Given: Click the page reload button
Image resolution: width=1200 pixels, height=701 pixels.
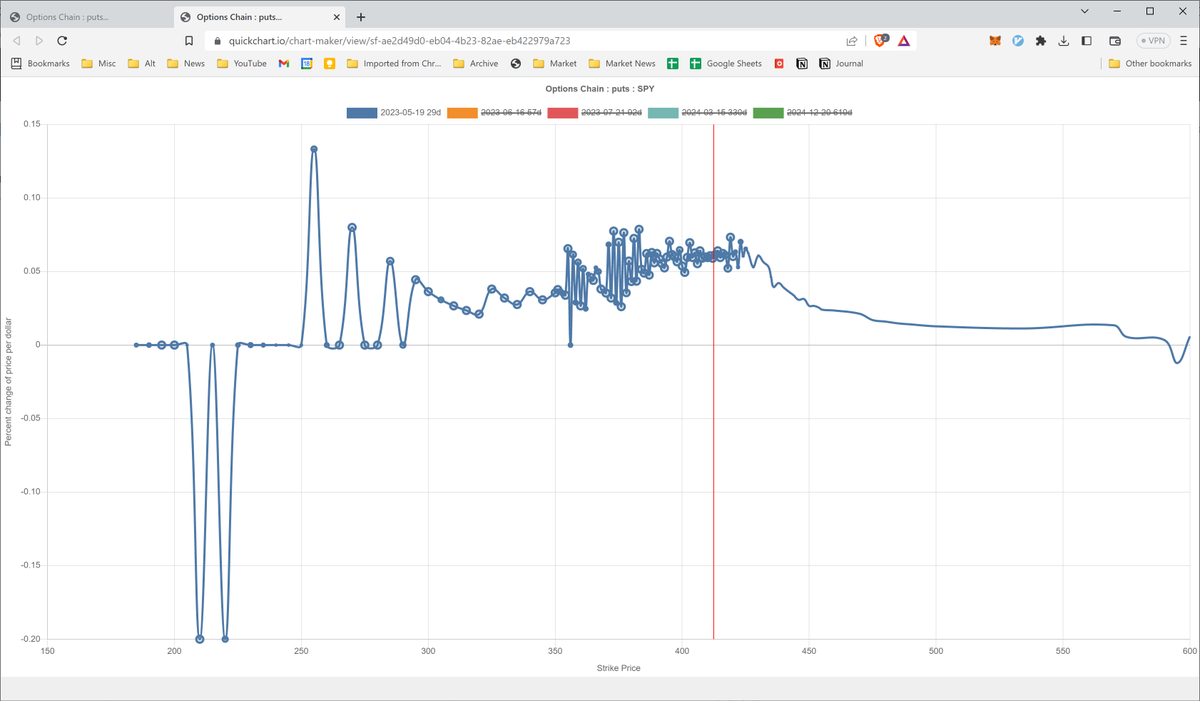Looking at the screenshot, I should point(62,41).
